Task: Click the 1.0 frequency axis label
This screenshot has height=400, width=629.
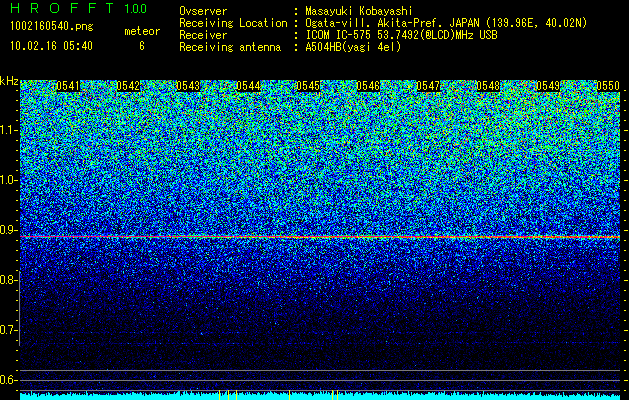Action: pyautogui.click(x=9, y=181)
